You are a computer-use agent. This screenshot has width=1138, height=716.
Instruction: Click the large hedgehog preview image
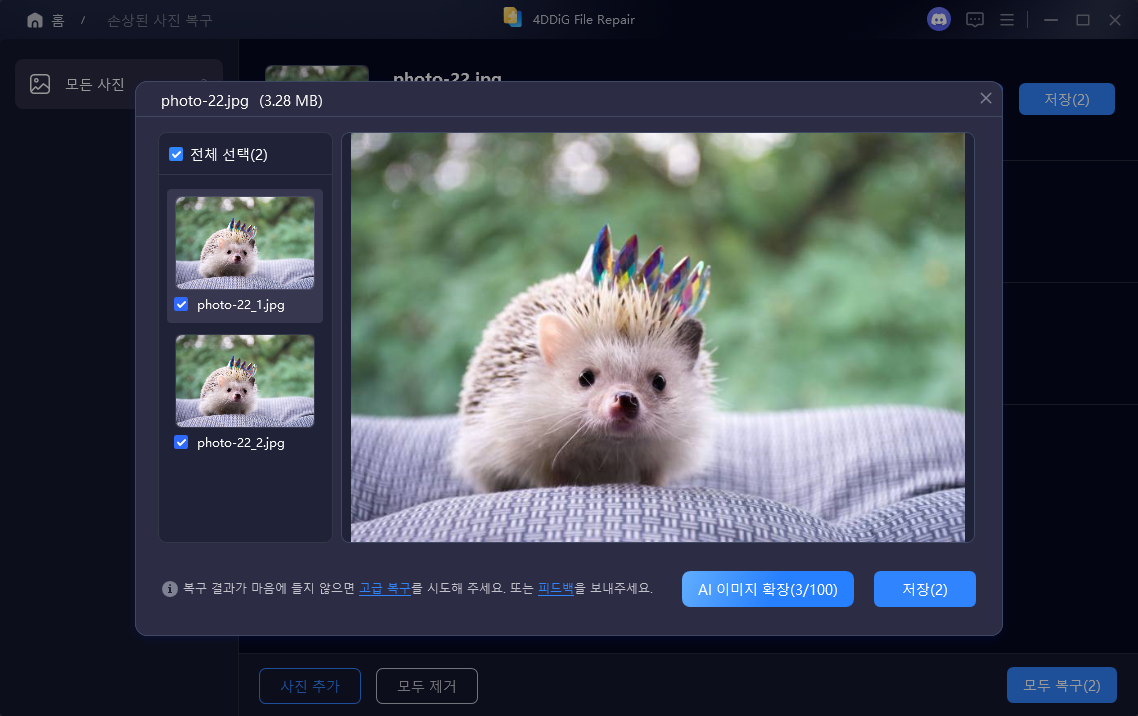tap(658, 337)
